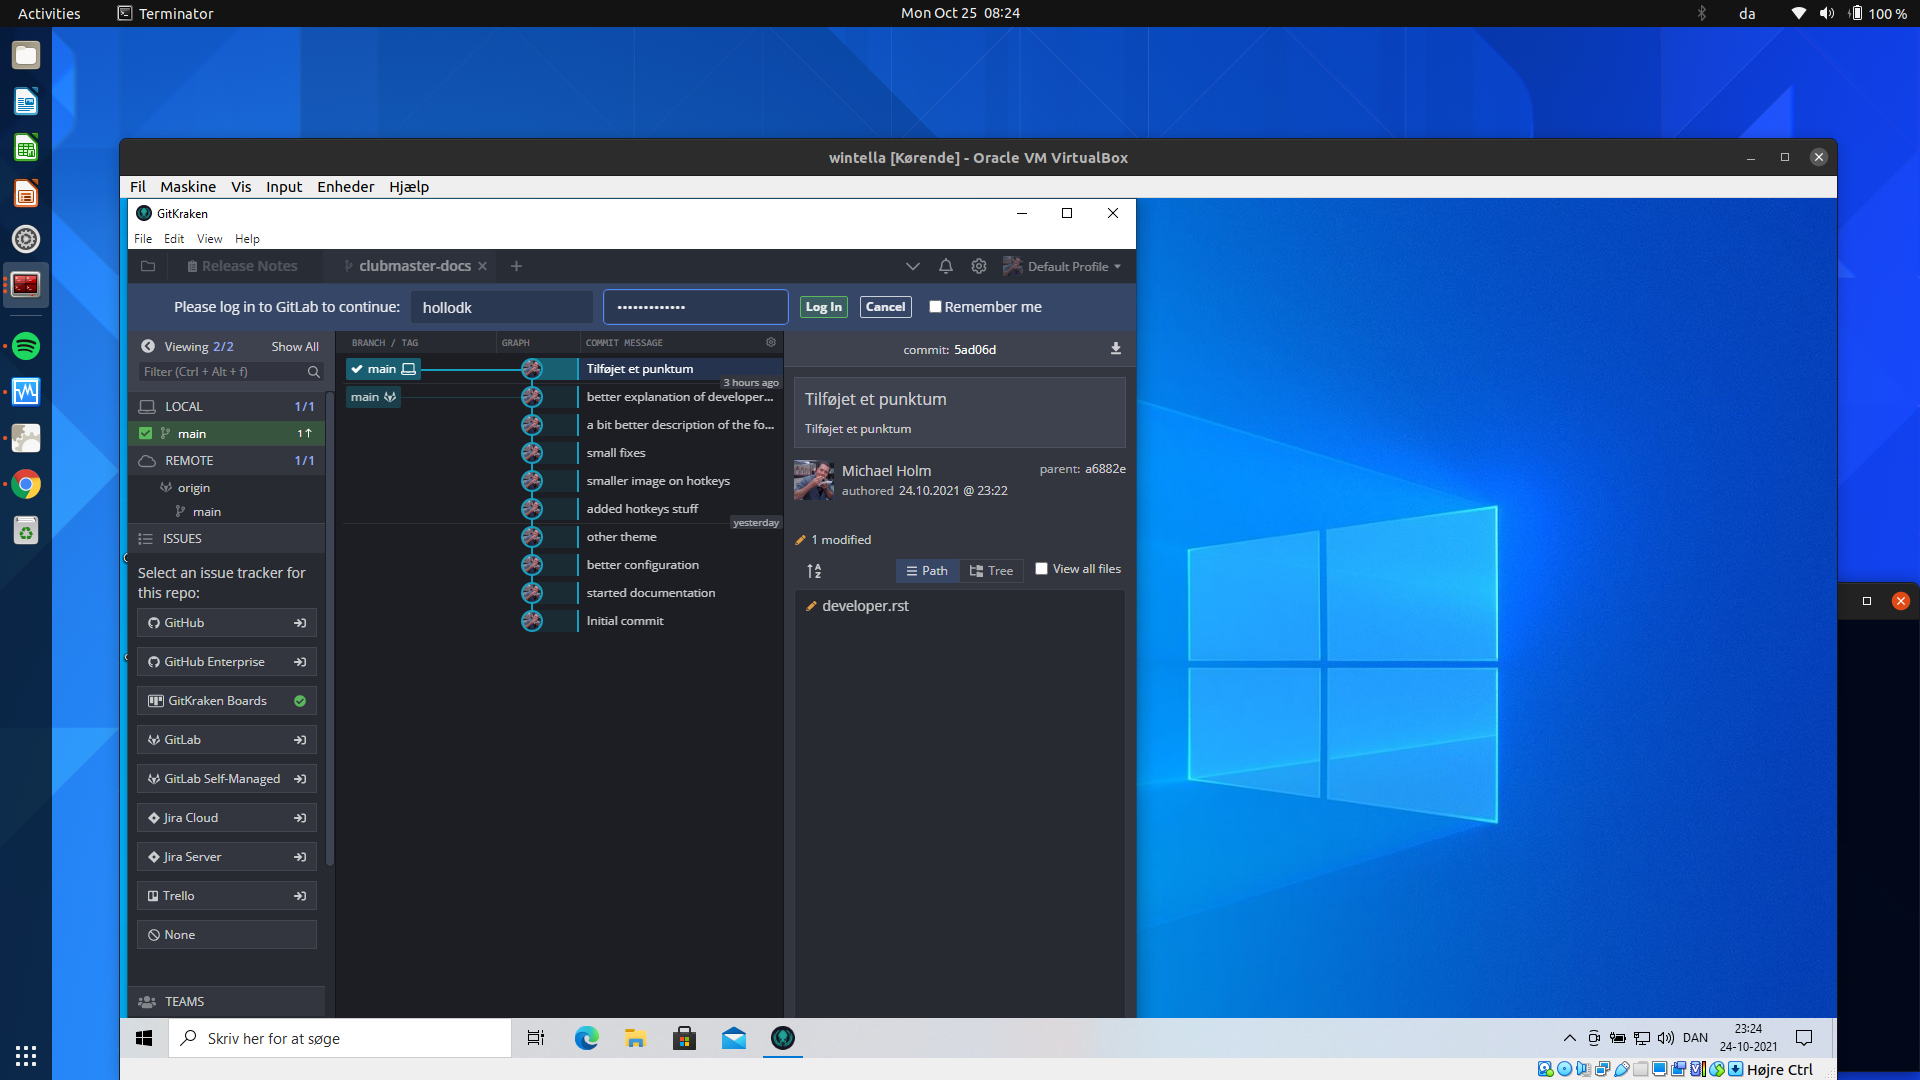The height and width of the screenshot is (1080, 1920).
Task: Switch file view to Tree
Action: pos(991,571)
